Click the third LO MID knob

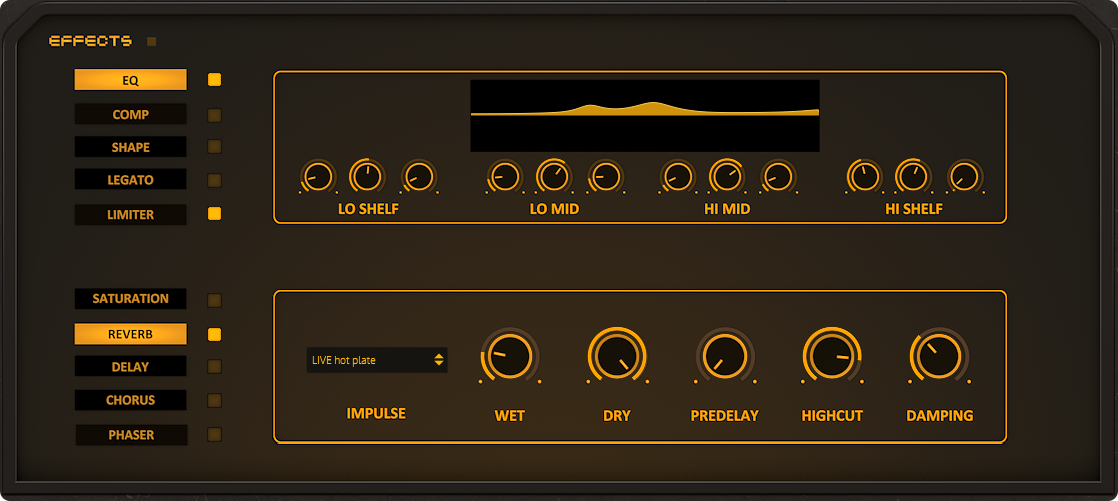coord(605,176)
